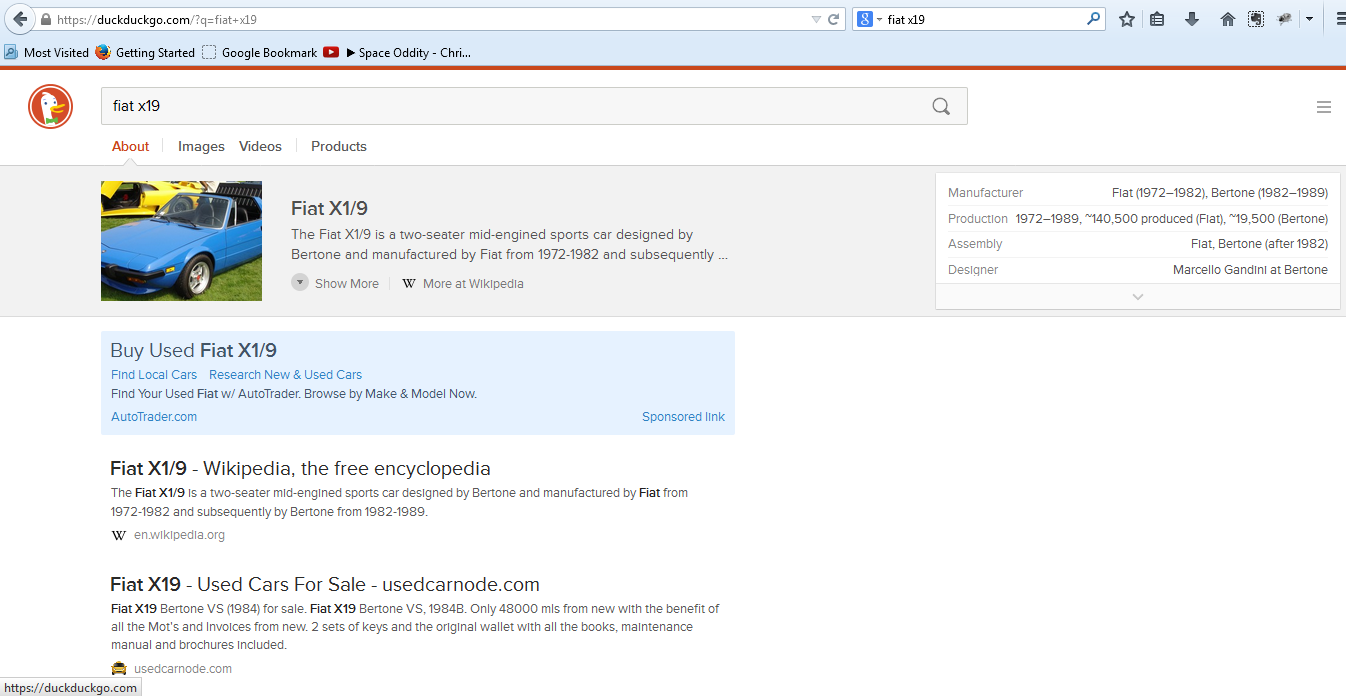Click the DuckDuckGo duck logo
The image size is (1346, 696).
click(x=50, y=107)
